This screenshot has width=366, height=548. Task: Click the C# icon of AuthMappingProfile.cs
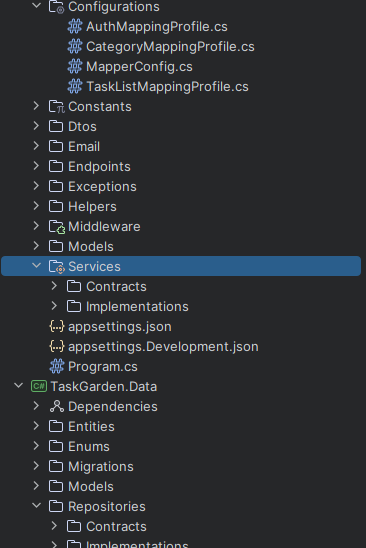pos(75,27)
